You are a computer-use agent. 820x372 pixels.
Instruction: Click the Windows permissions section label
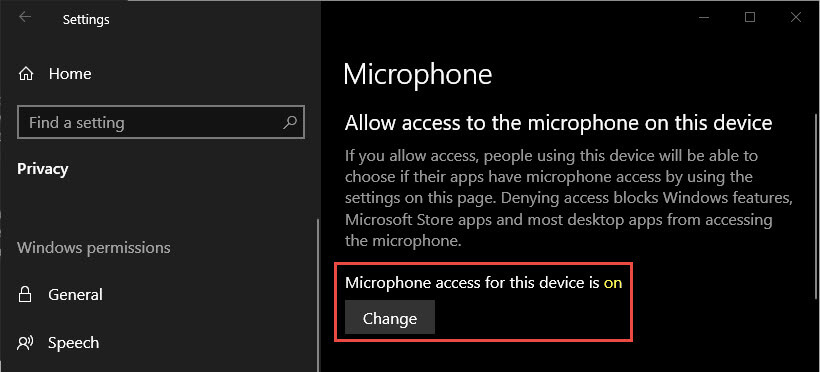[x=94, y=247]
